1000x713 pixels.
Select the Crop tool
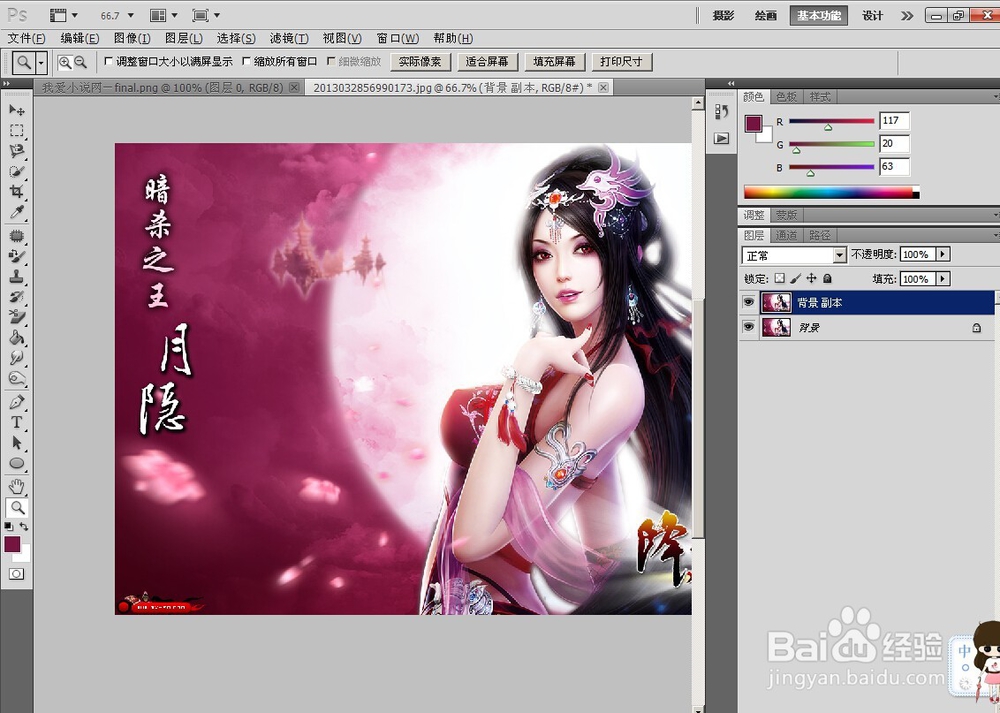click(x=17, y=191)
